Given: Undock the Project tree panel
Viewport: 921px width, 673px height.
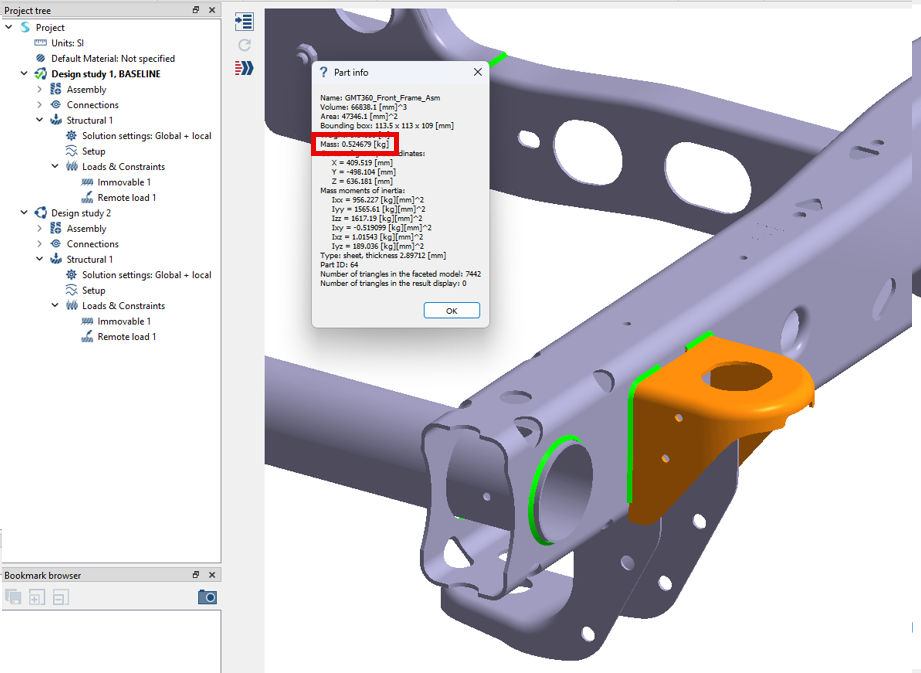Looking at the screenshot, I should point(196,10).
